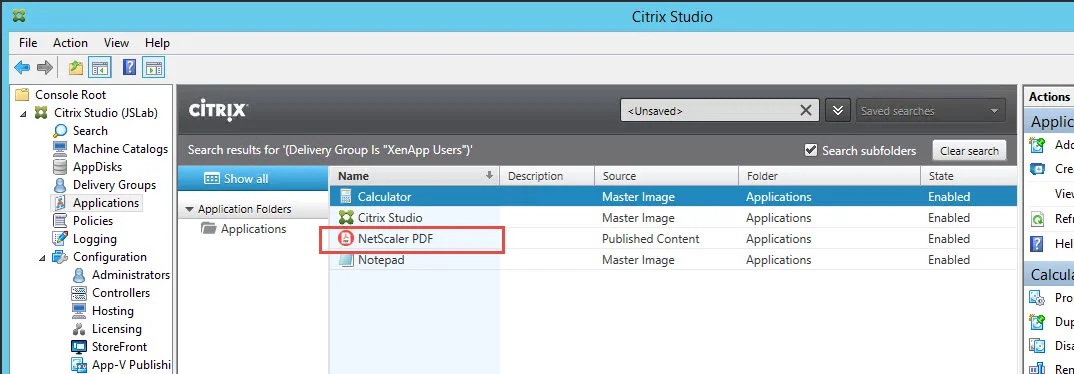Screen dimensions: 1074x374
Task: Click the Show all button
Action: (253, 178)
